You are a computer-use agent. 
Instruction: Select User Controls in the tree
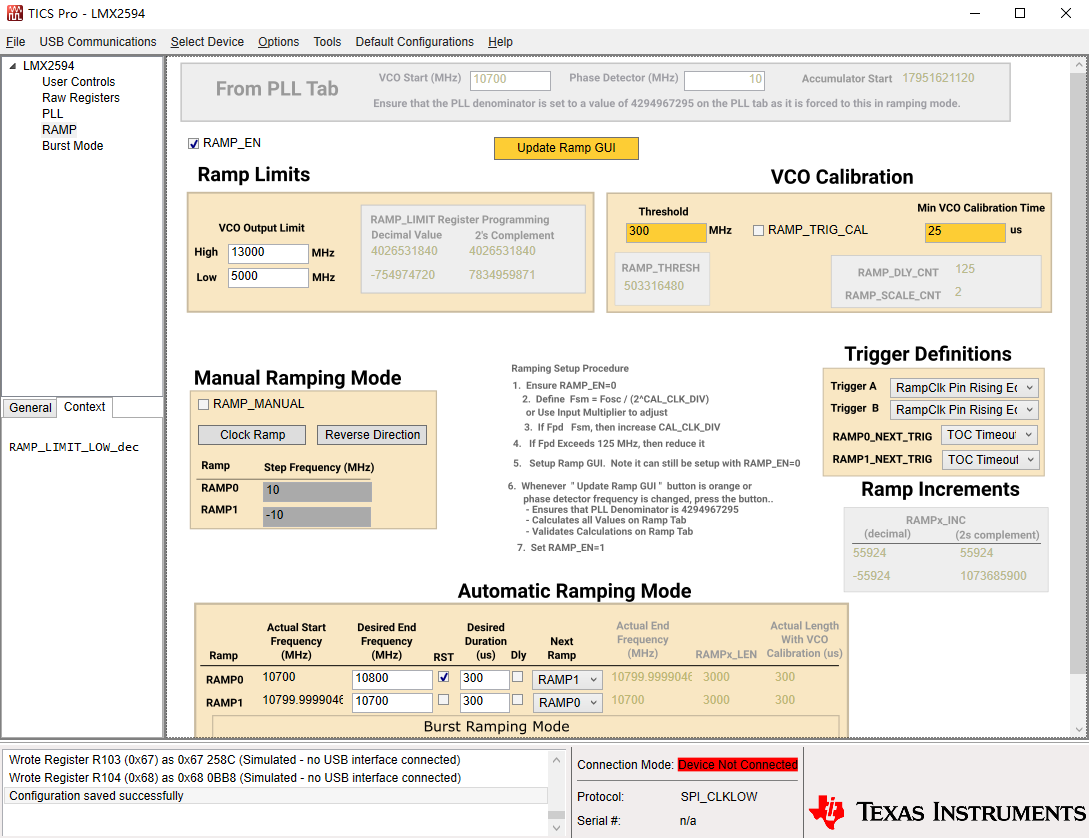click(78, 82)
